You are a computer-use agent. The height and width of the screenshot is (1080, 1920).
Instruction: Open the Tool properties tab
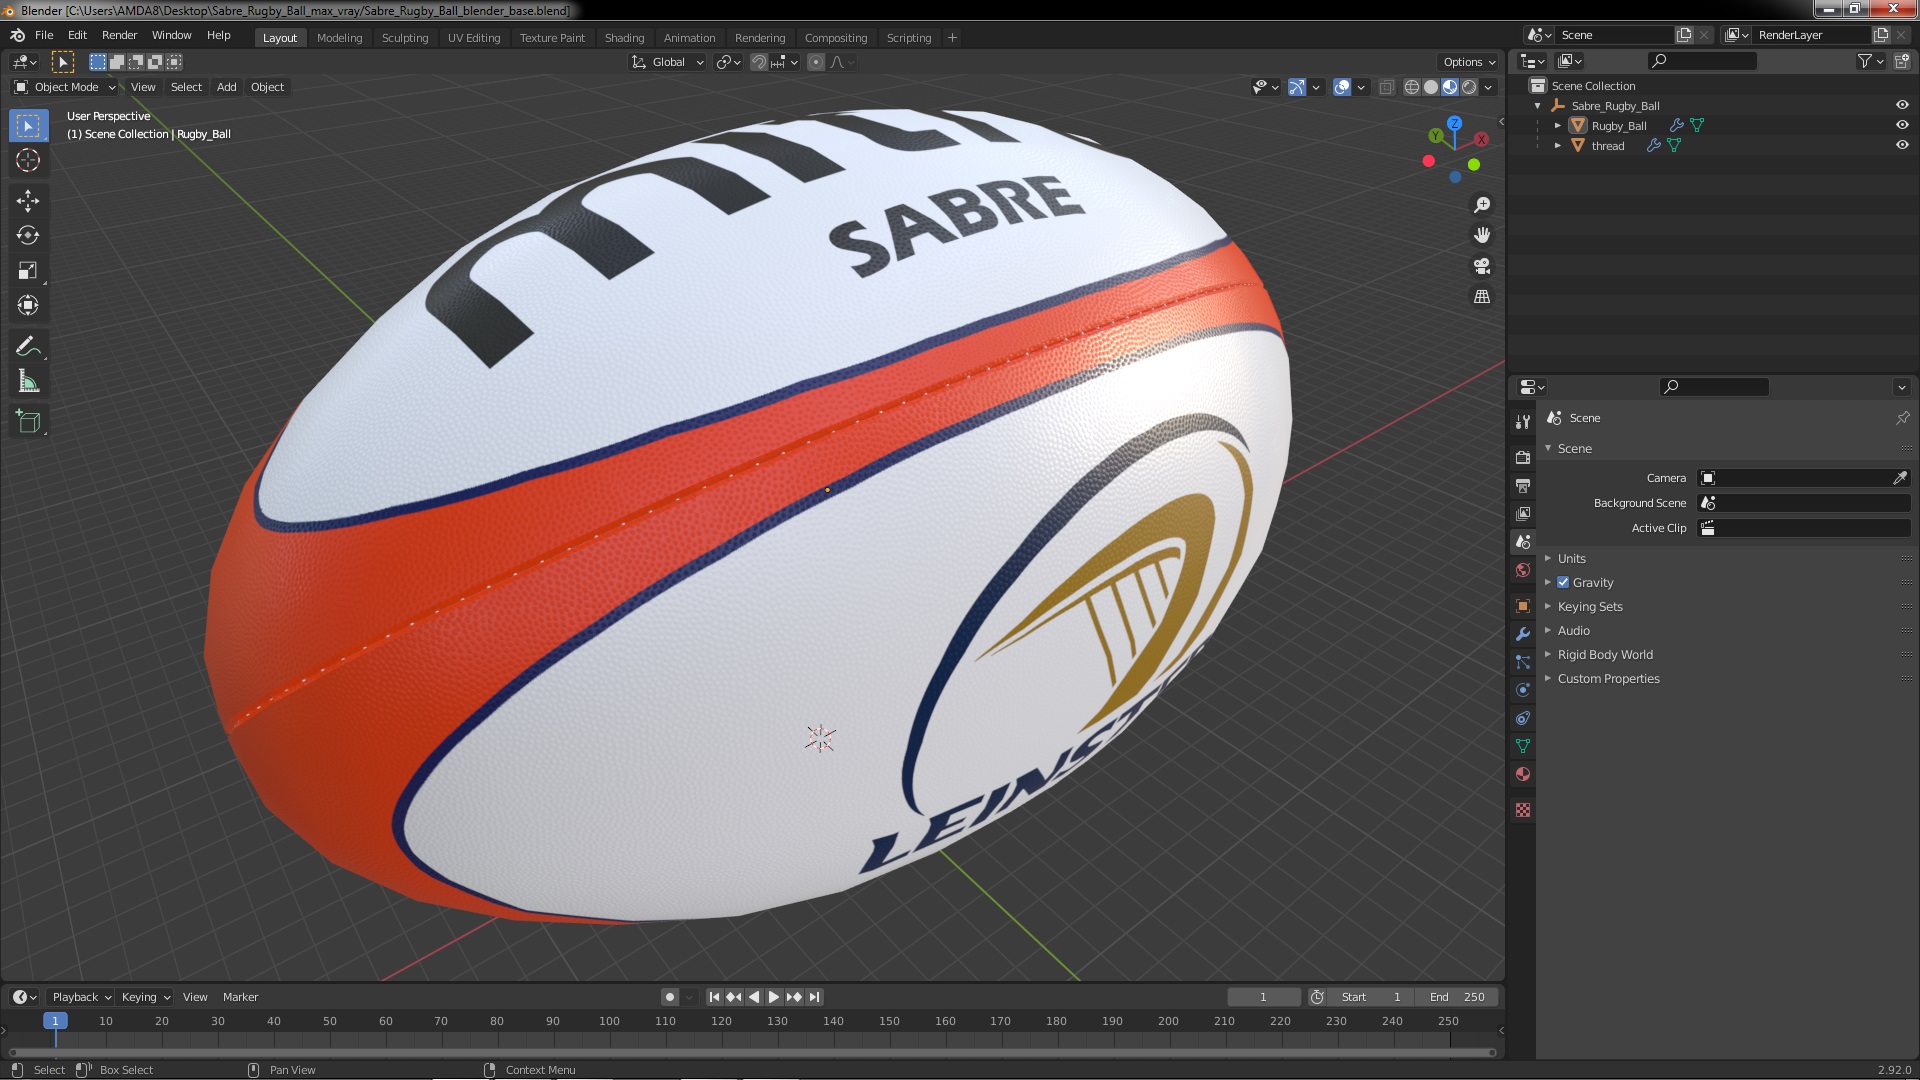tap(1523, 423)
